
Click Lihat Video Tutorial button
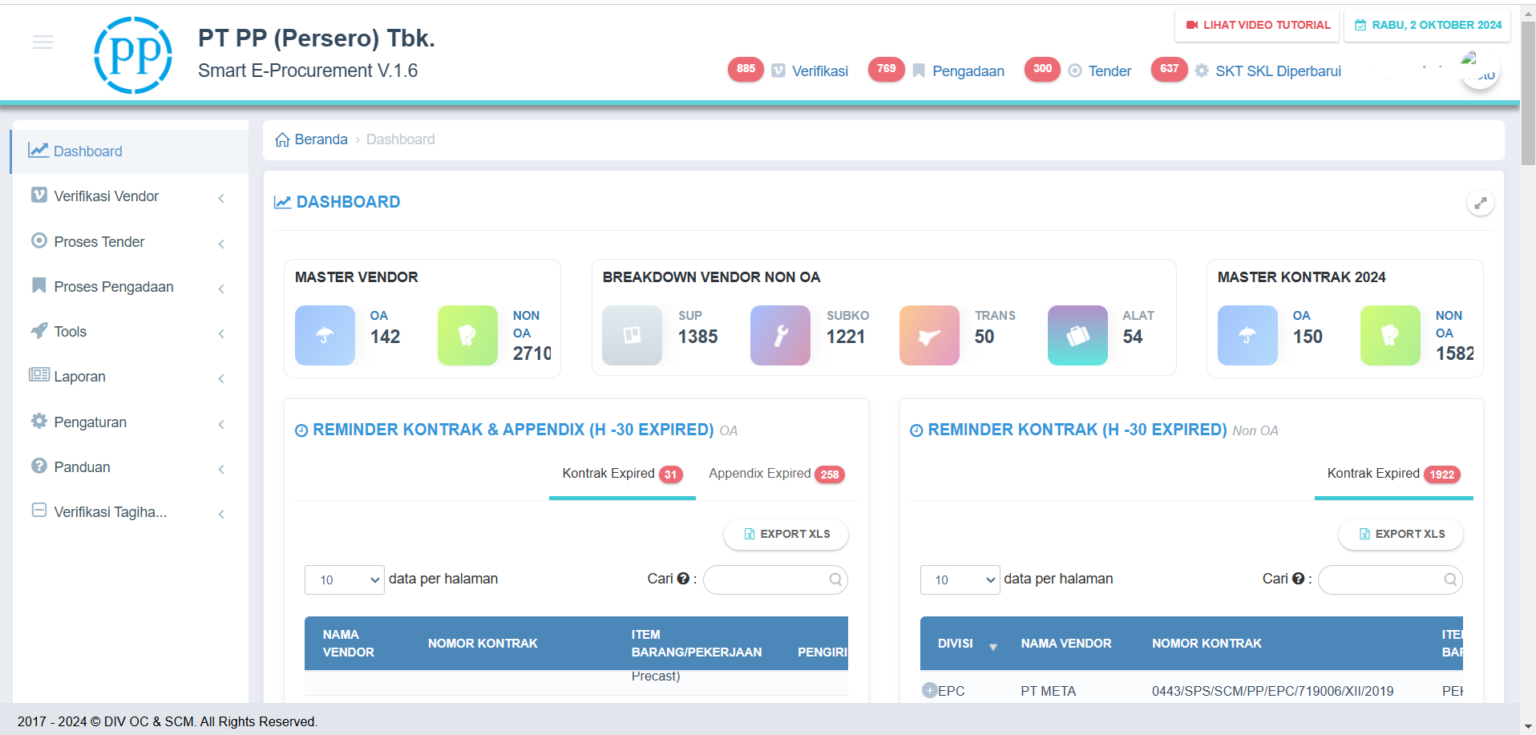click(1257, 25)
